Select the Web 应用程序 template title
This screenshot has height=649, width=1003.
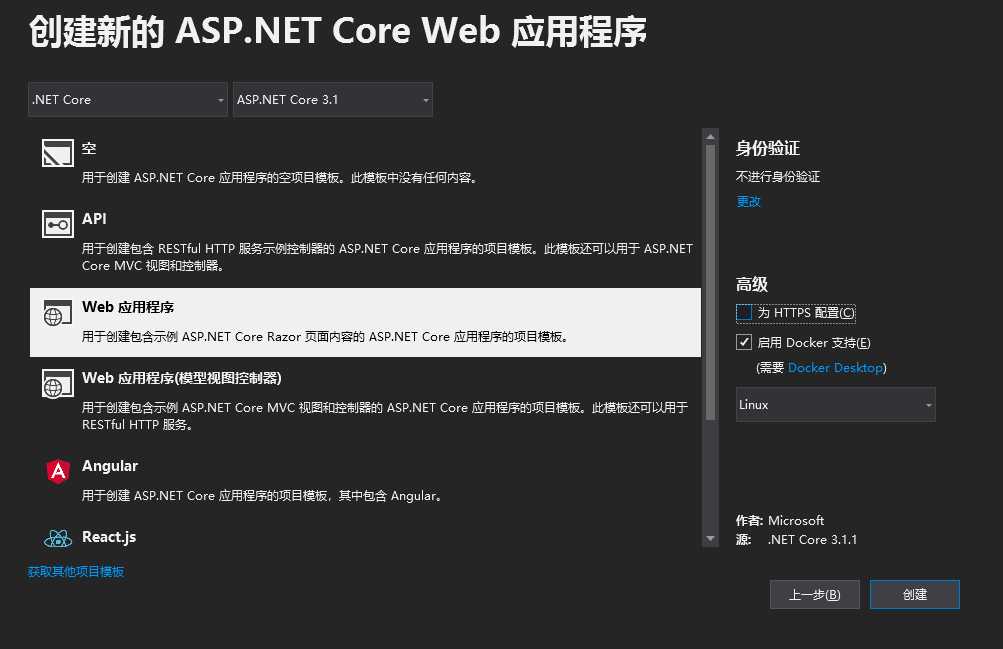(x=128, y=307)
